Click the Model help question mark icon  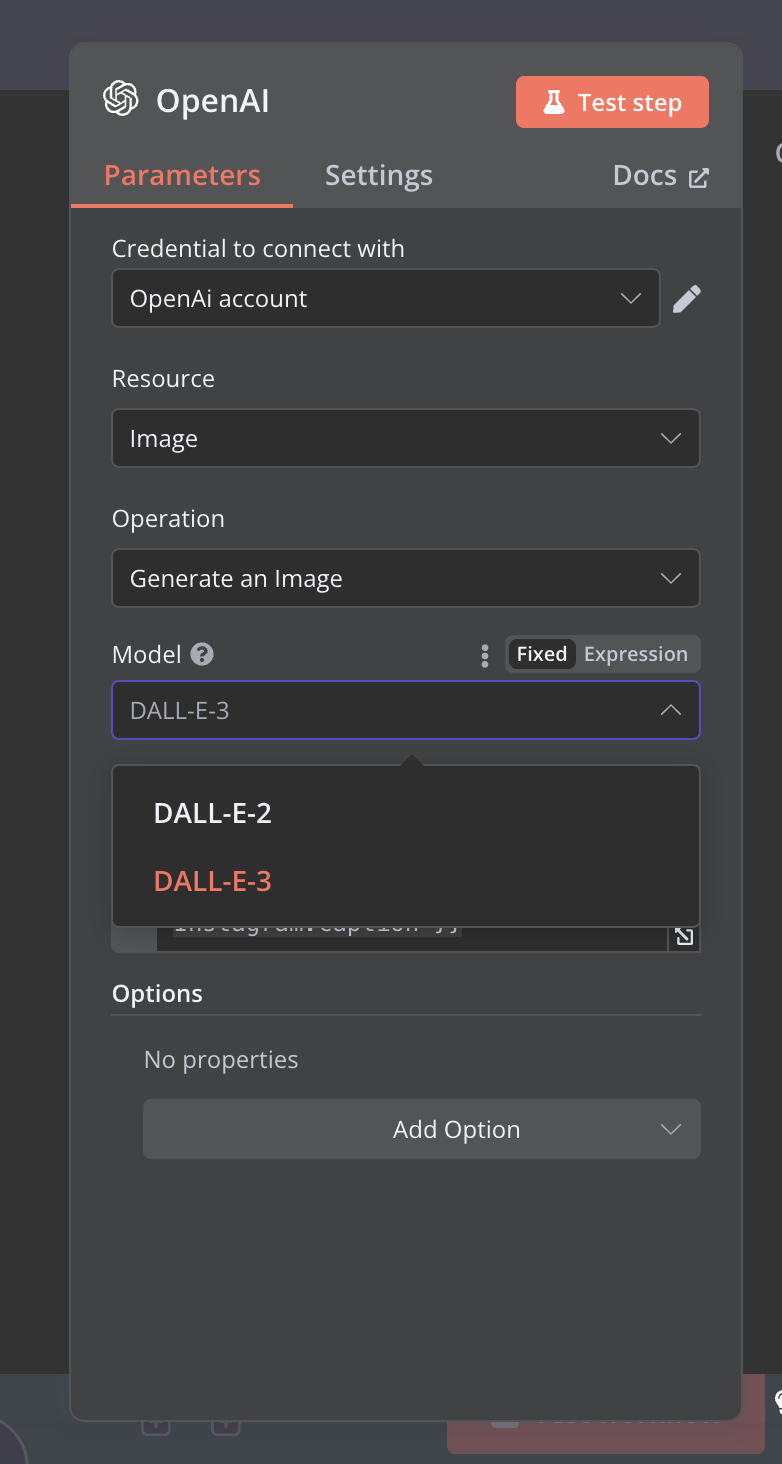point(203,655)
